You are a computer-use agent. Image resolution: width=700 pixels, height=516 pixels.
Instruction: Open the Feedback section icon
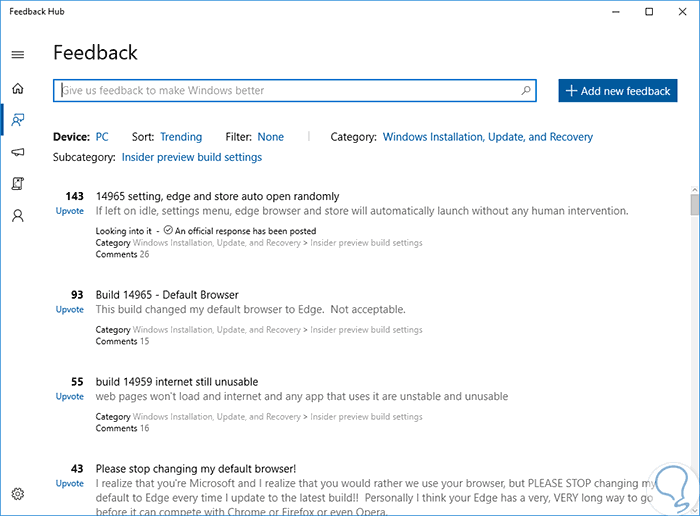(x=18, y=120)
